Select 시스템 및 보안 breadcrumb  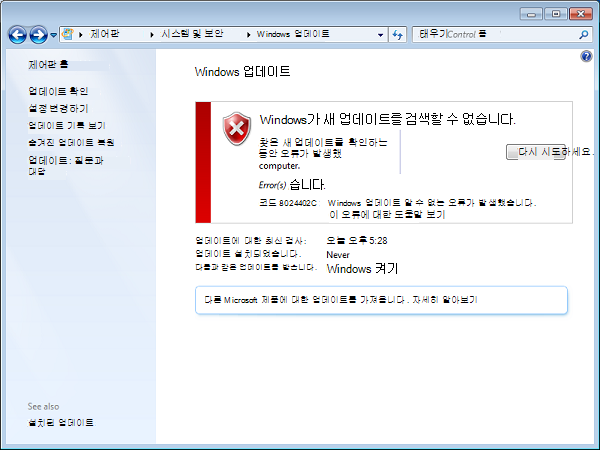(x=192, y=34)
